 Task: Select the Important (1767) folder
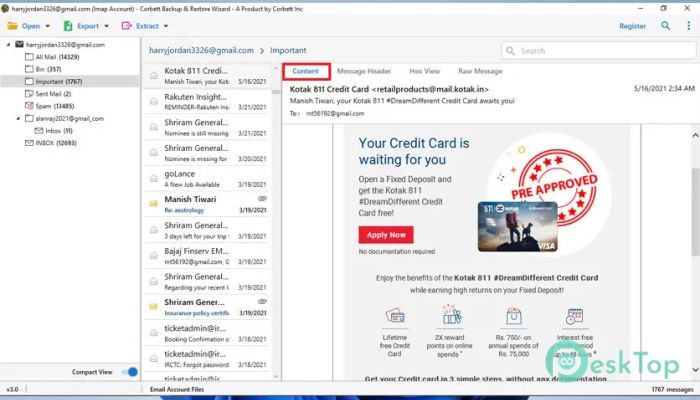pyautogui.click(x=70, y=81)
